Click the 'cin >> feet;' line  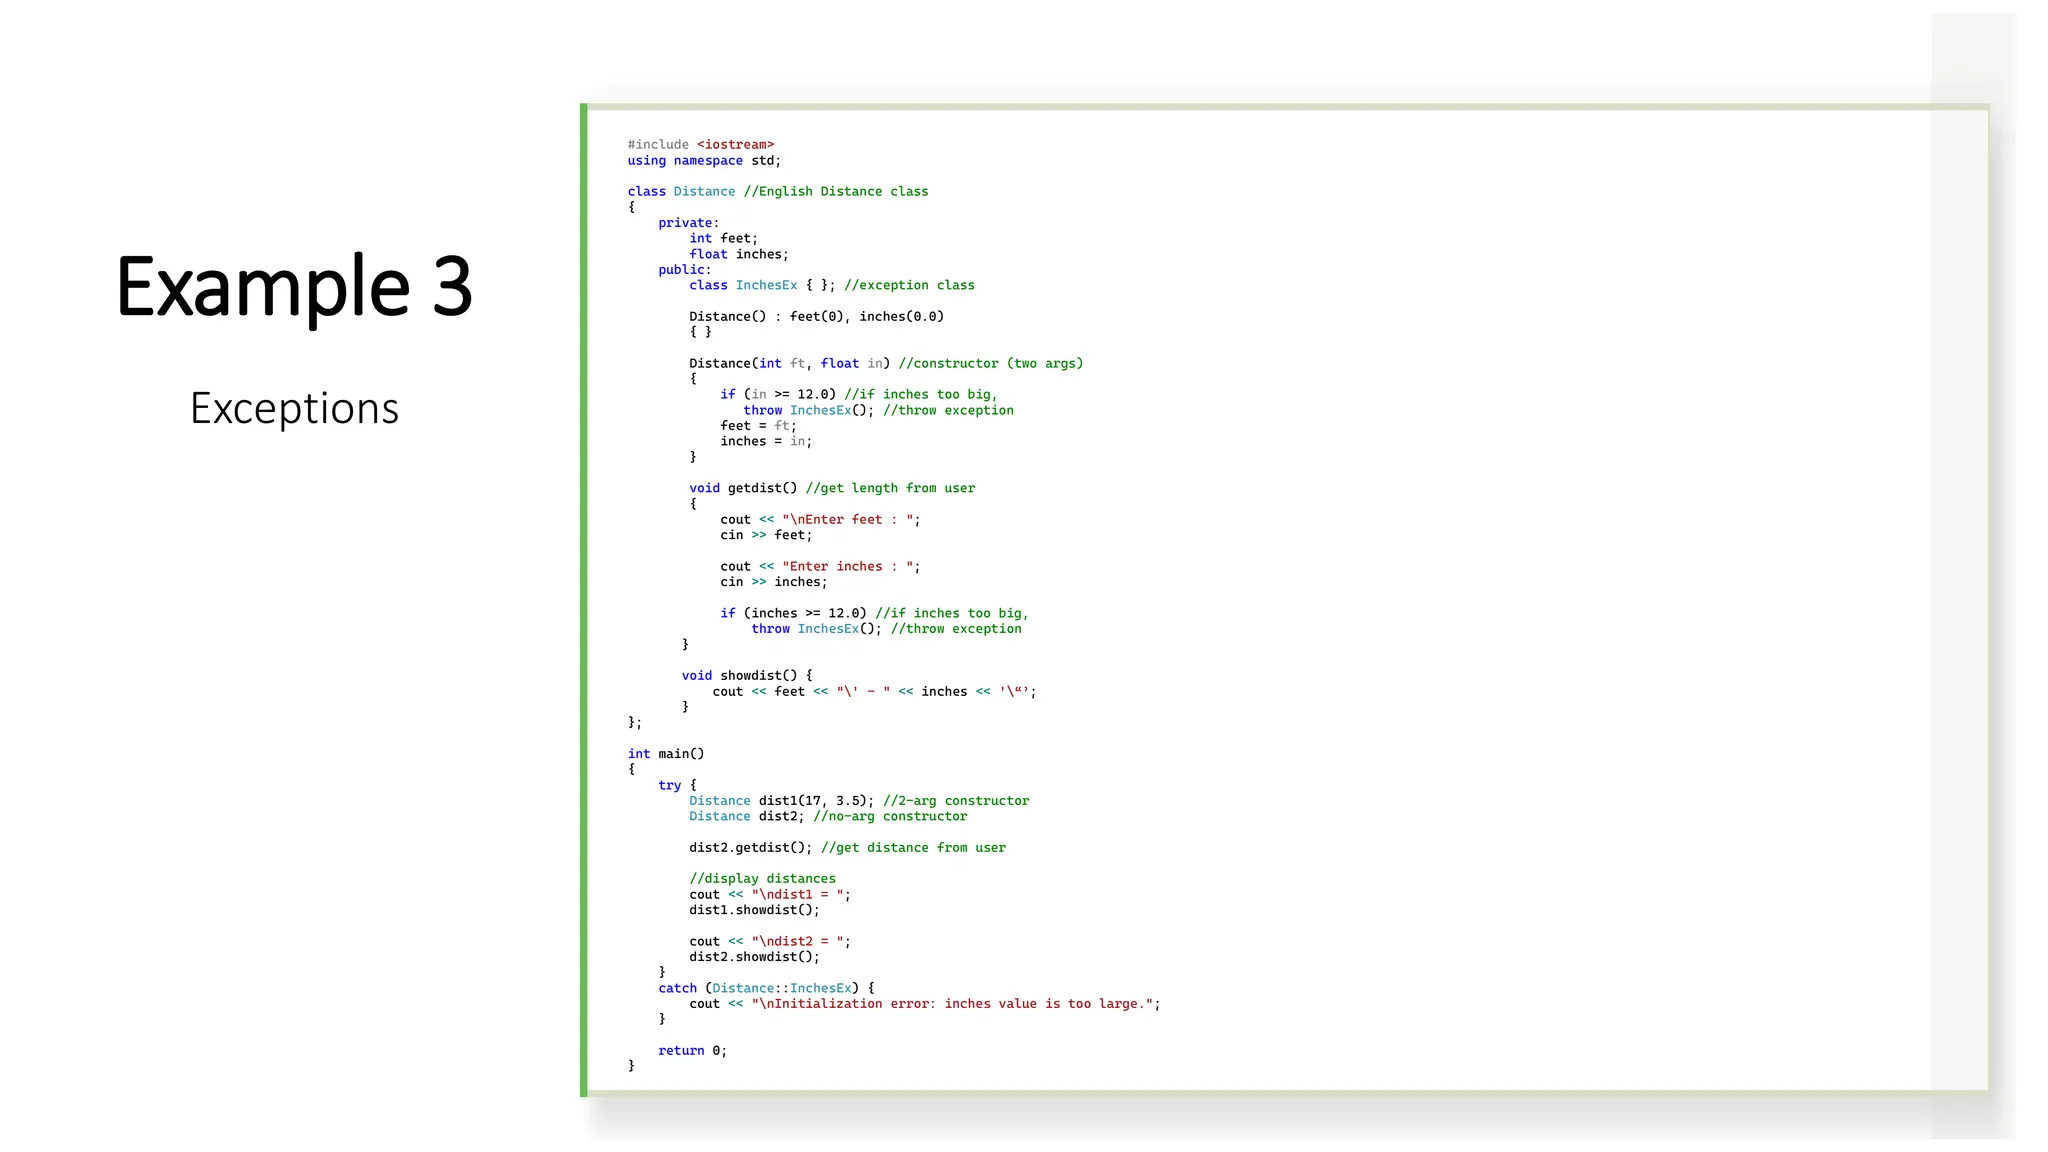(766, 535)
